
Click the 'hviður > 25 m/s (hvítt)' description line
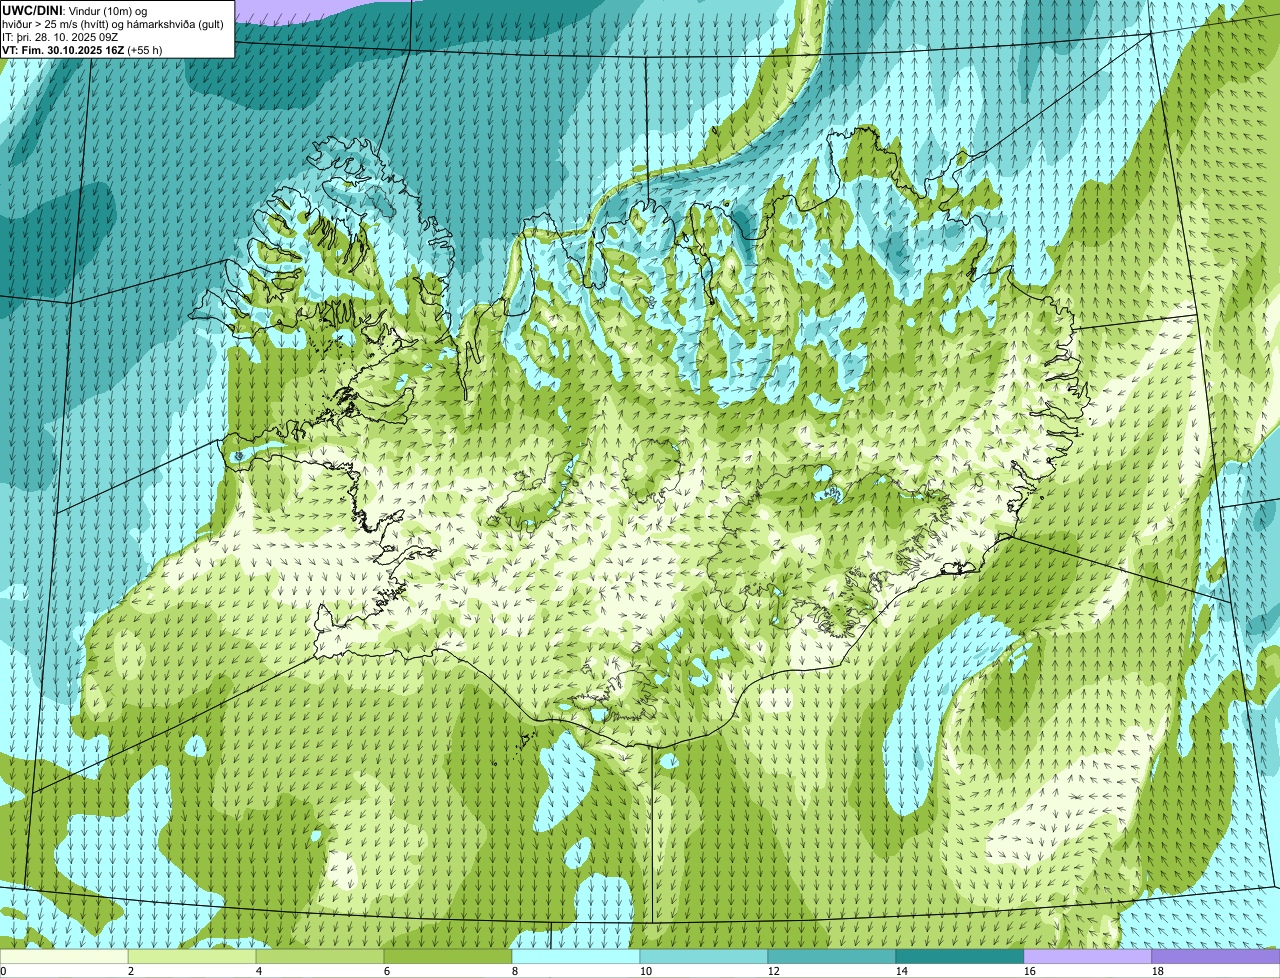[x=113, y=24]
